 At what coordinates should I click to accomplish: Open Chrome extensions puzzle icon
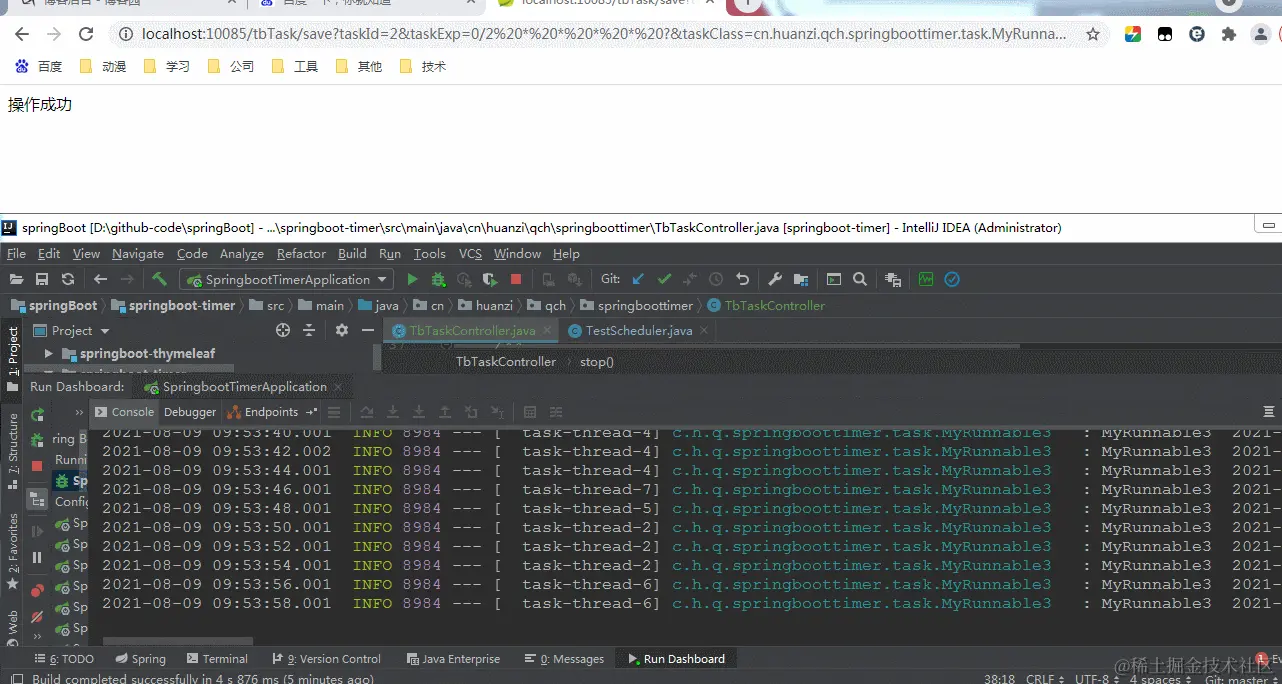(1229, 34)
